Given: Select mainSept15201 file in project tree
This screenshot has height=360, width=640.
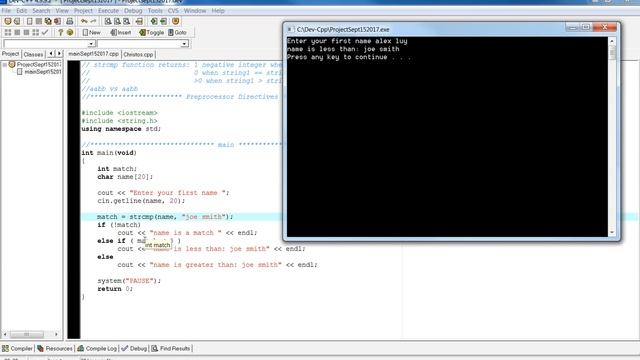Looking at the screenshot, I should (x=42, y=72).
